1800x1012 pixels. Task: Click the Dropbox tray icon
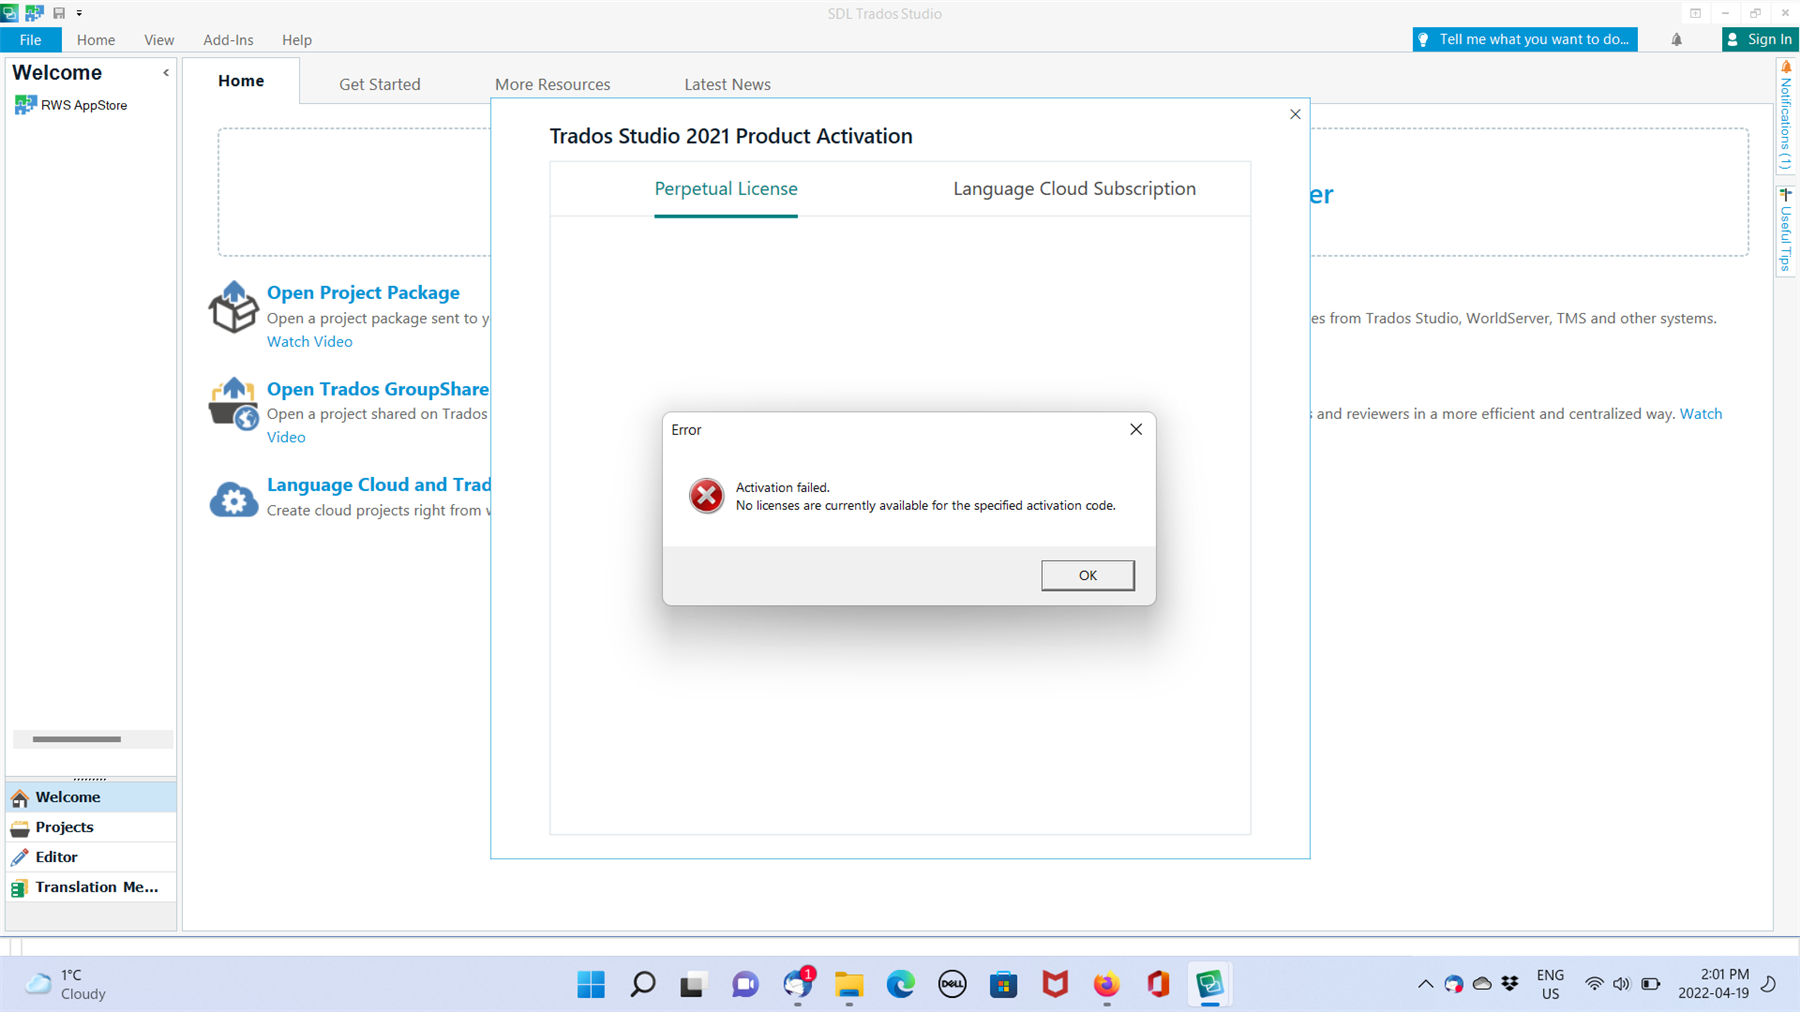1510,985
